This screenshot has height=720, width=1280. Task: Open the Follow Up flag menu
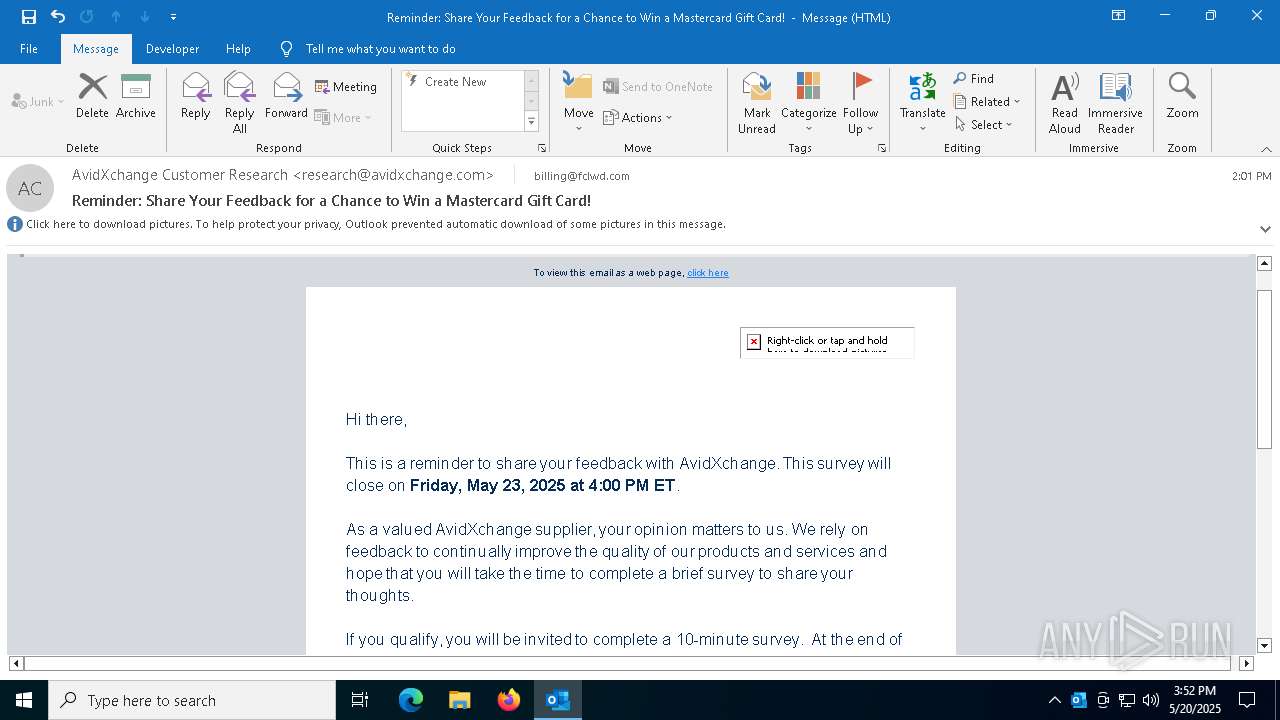[x=861, y=102]
